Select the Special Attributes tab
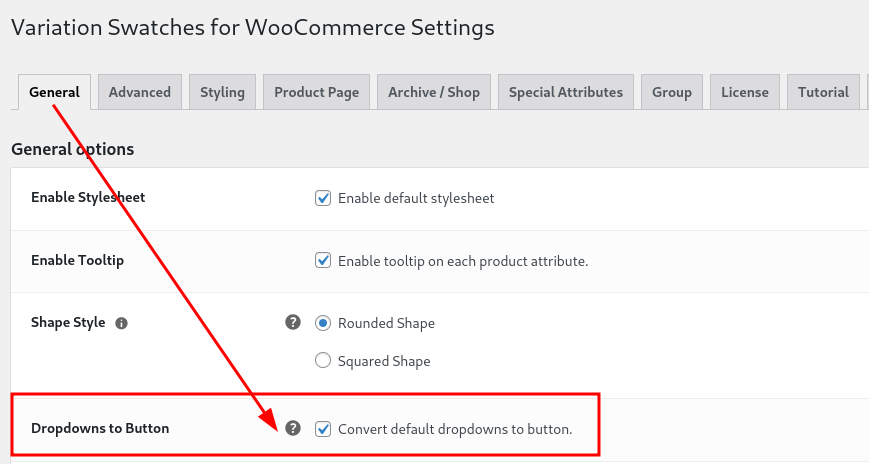This screenshot has width=869, height=464. tap(566, 92)
